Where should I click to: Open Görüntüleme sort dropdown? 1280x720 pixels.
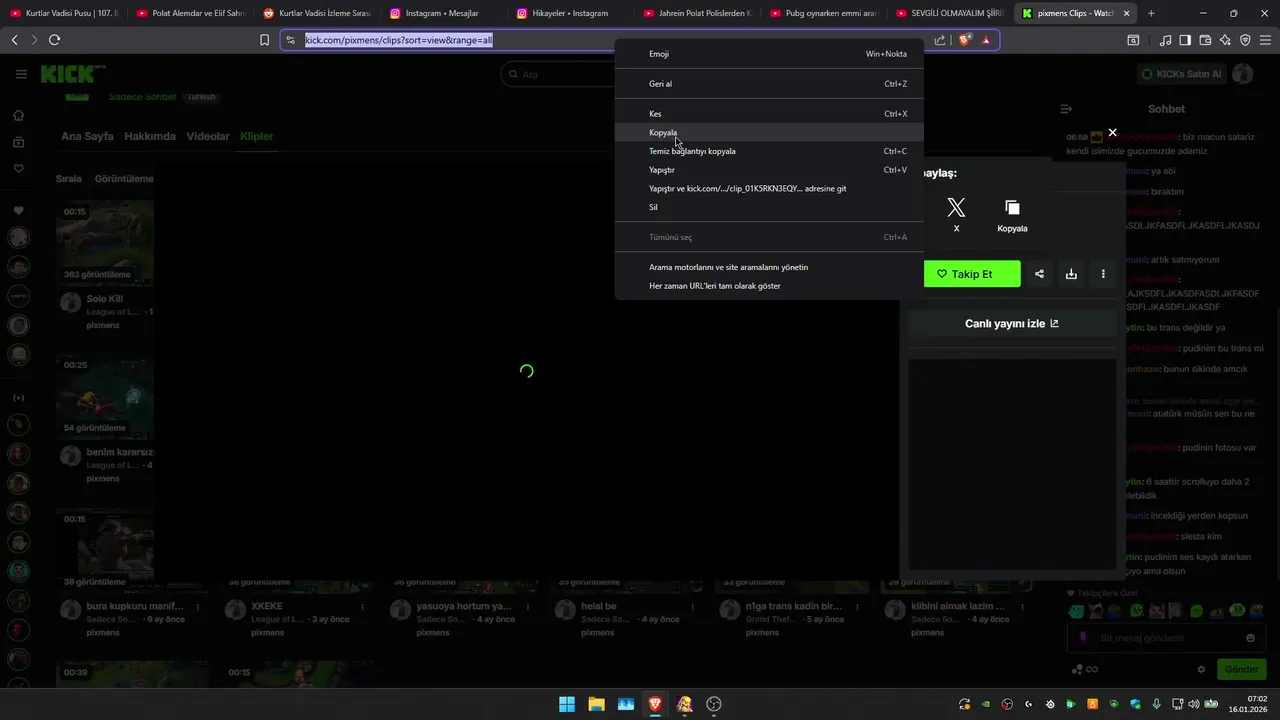tap(124, 179)
